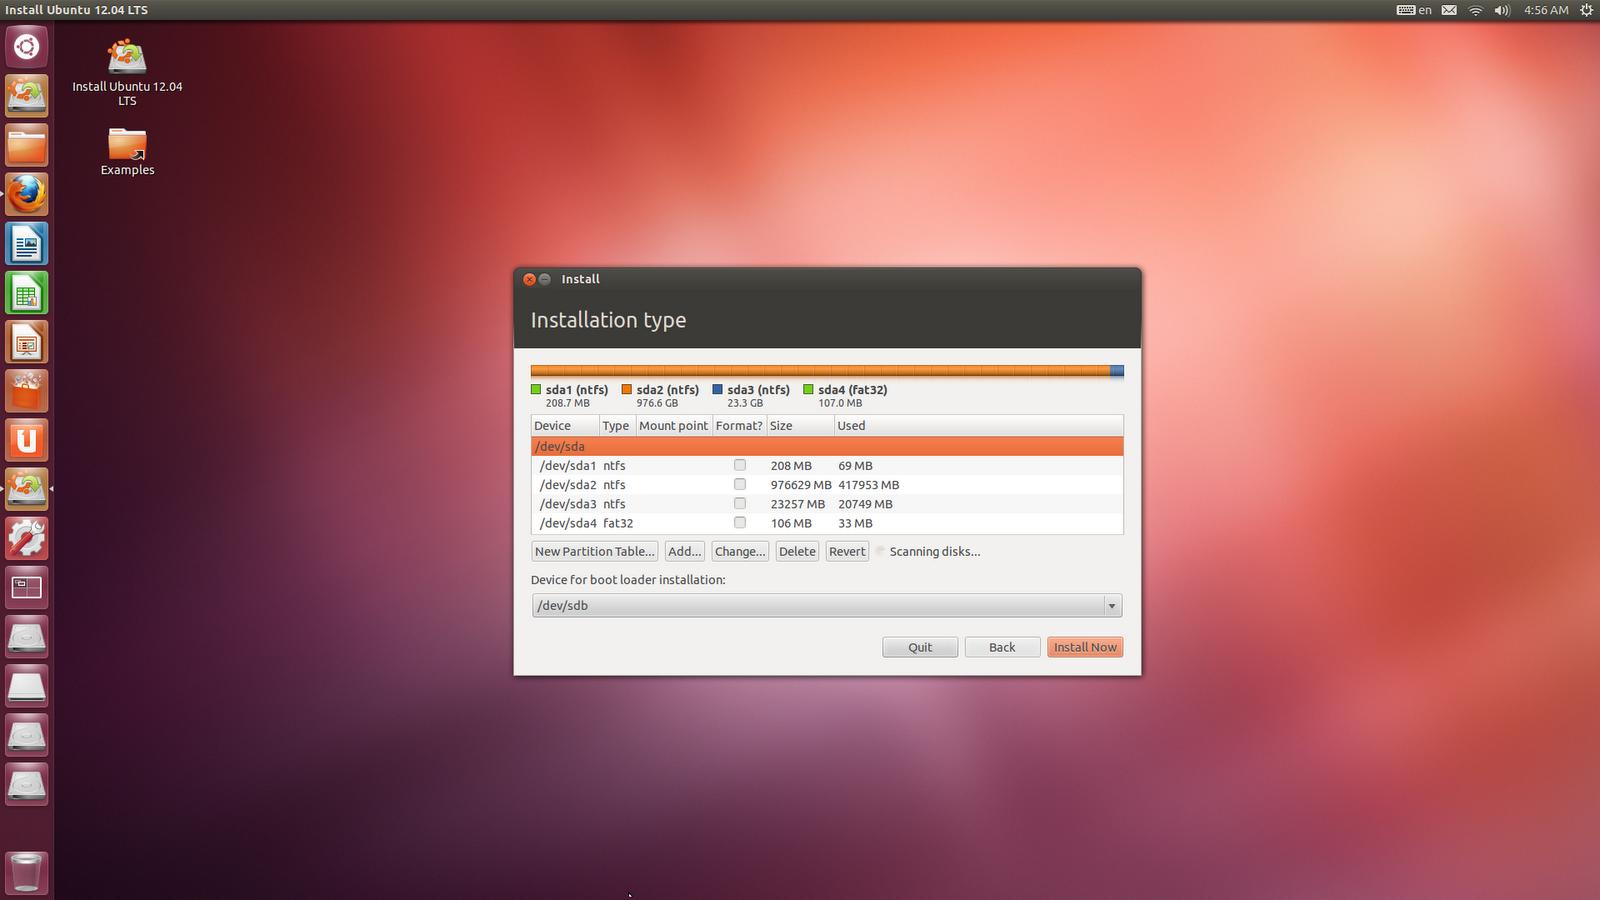1600x900 pixels.
Task: Open the Trash in the launcher
Action: (x=27, y=873)
